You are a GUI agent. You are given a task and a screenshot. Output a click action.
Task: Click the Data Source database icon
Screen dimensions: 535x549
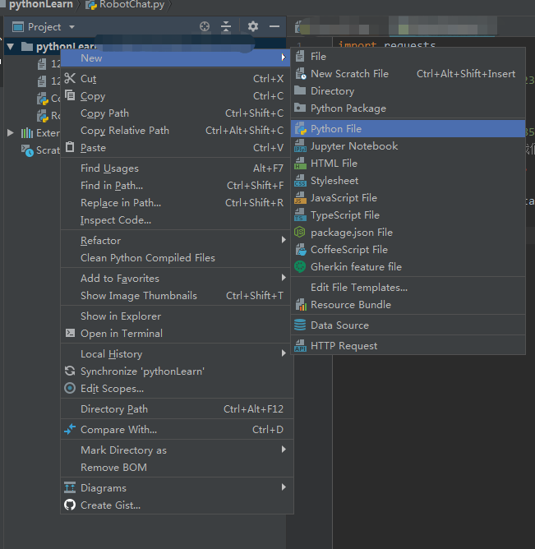(x=300, y=325)
